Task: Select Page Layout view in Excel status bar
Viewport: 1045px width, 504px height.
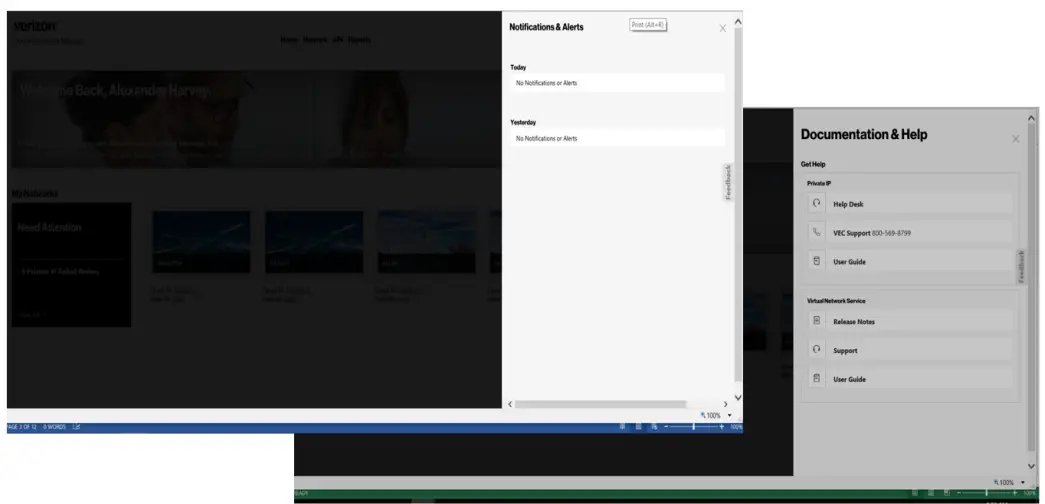Action: [931, 493]
